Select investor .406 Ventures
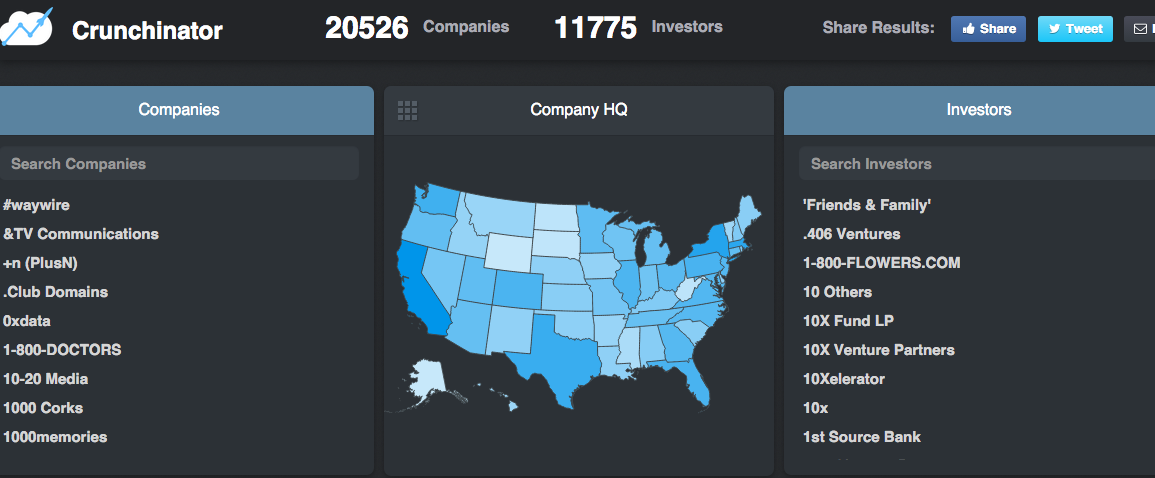Image resolution: width=1155 pixels, height=478 pixels. click(x=852, y=234)
